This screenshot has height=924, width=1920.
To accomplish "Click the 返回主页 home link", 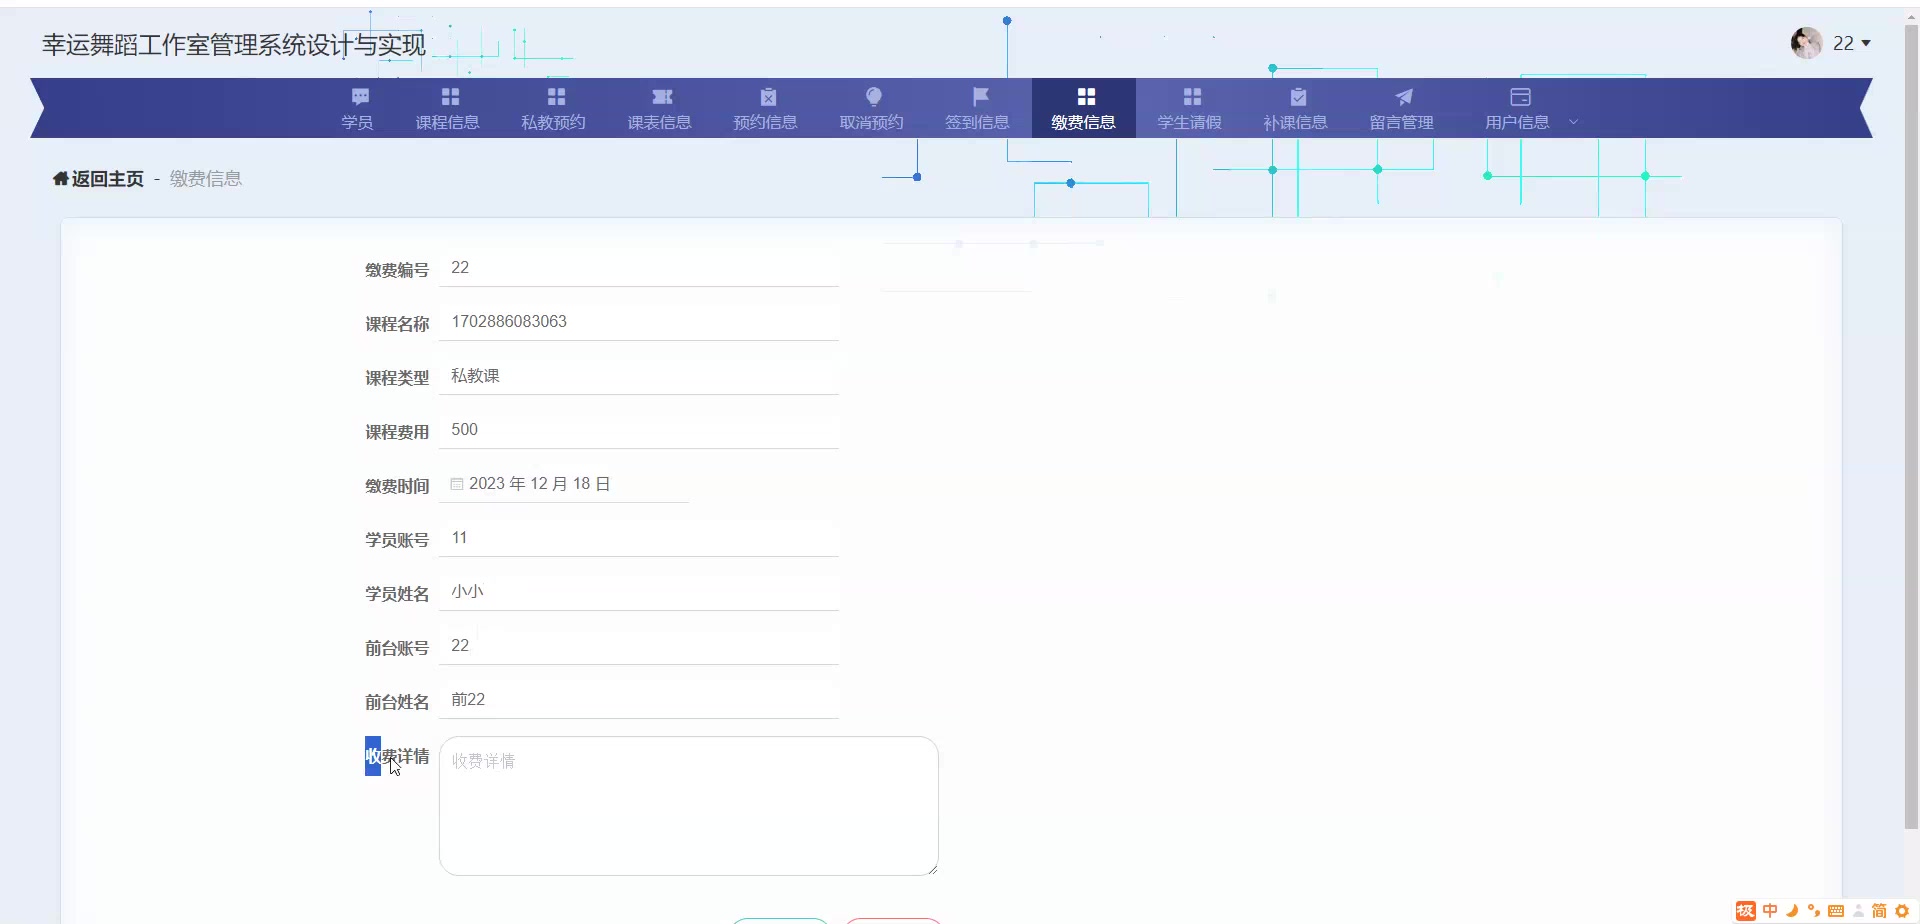I will pyautogui.click(x=98, y=179).
